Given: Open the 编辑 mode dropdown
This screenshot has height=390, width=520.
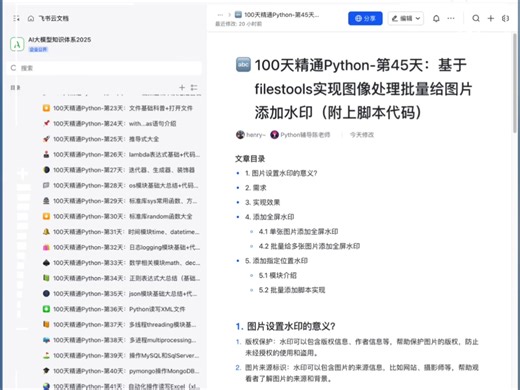Looking at the screenshot, I should (x=406, y=18).
